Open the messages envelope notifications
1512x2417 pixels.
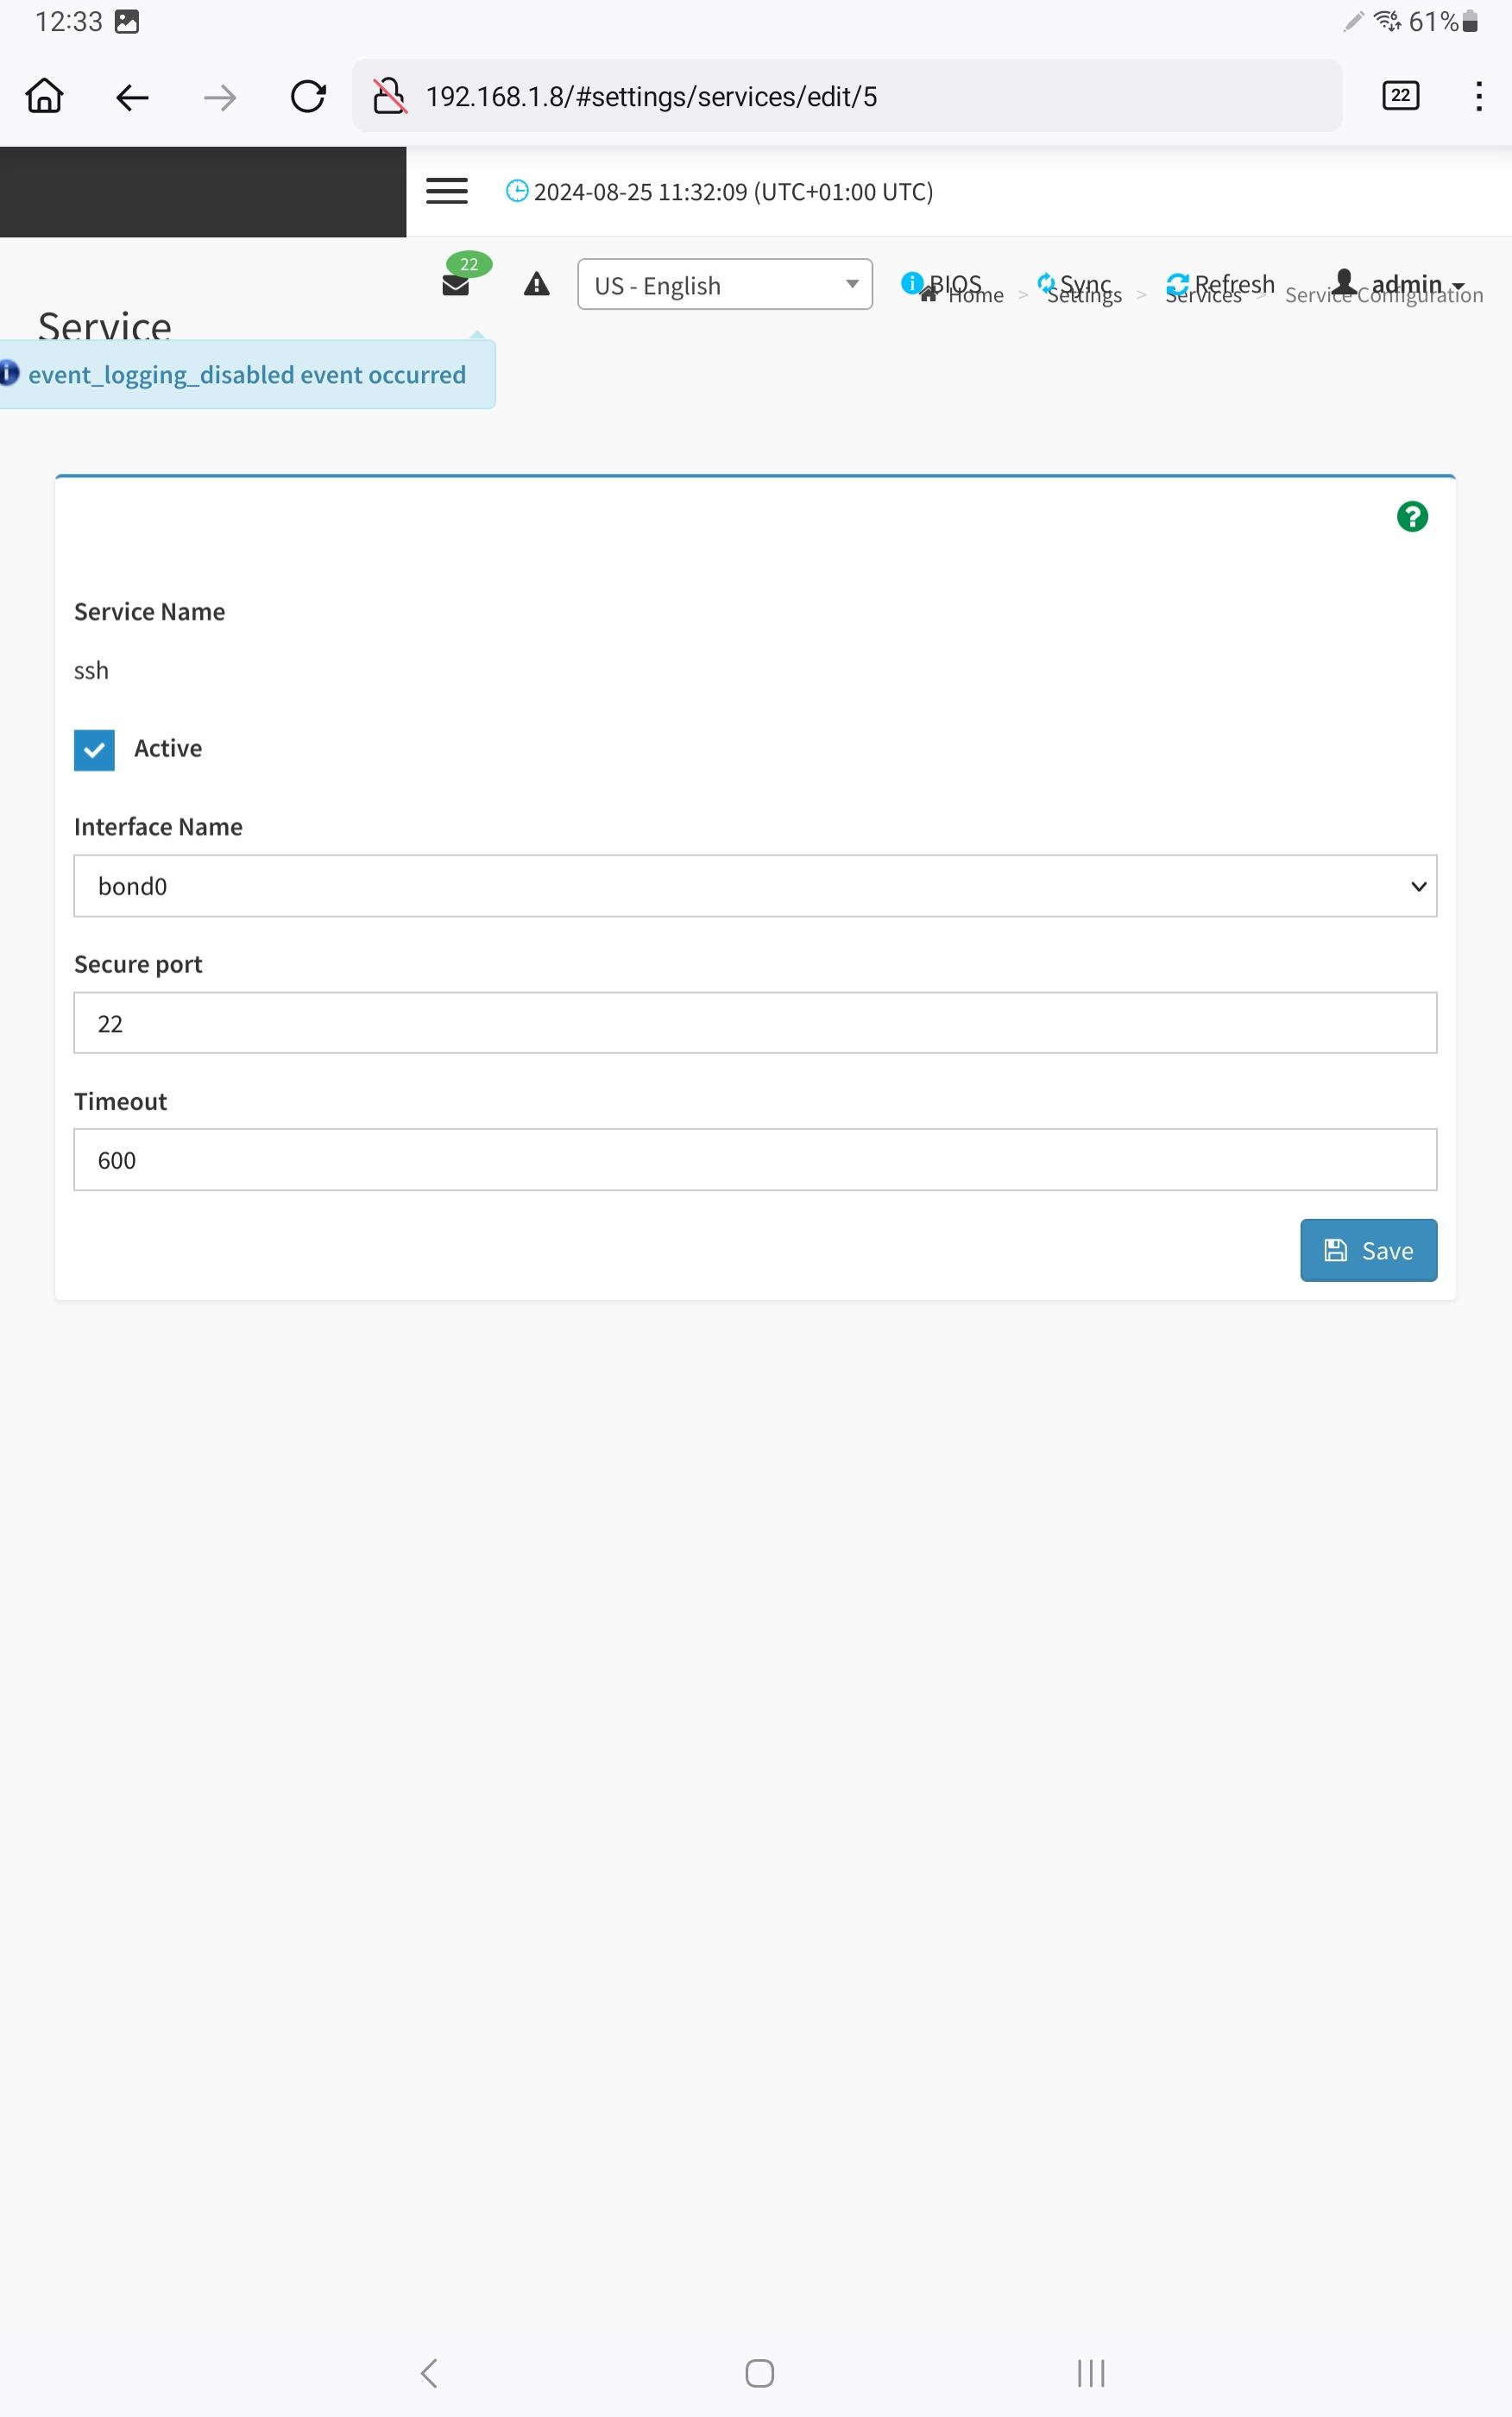(x=456, y=285)
